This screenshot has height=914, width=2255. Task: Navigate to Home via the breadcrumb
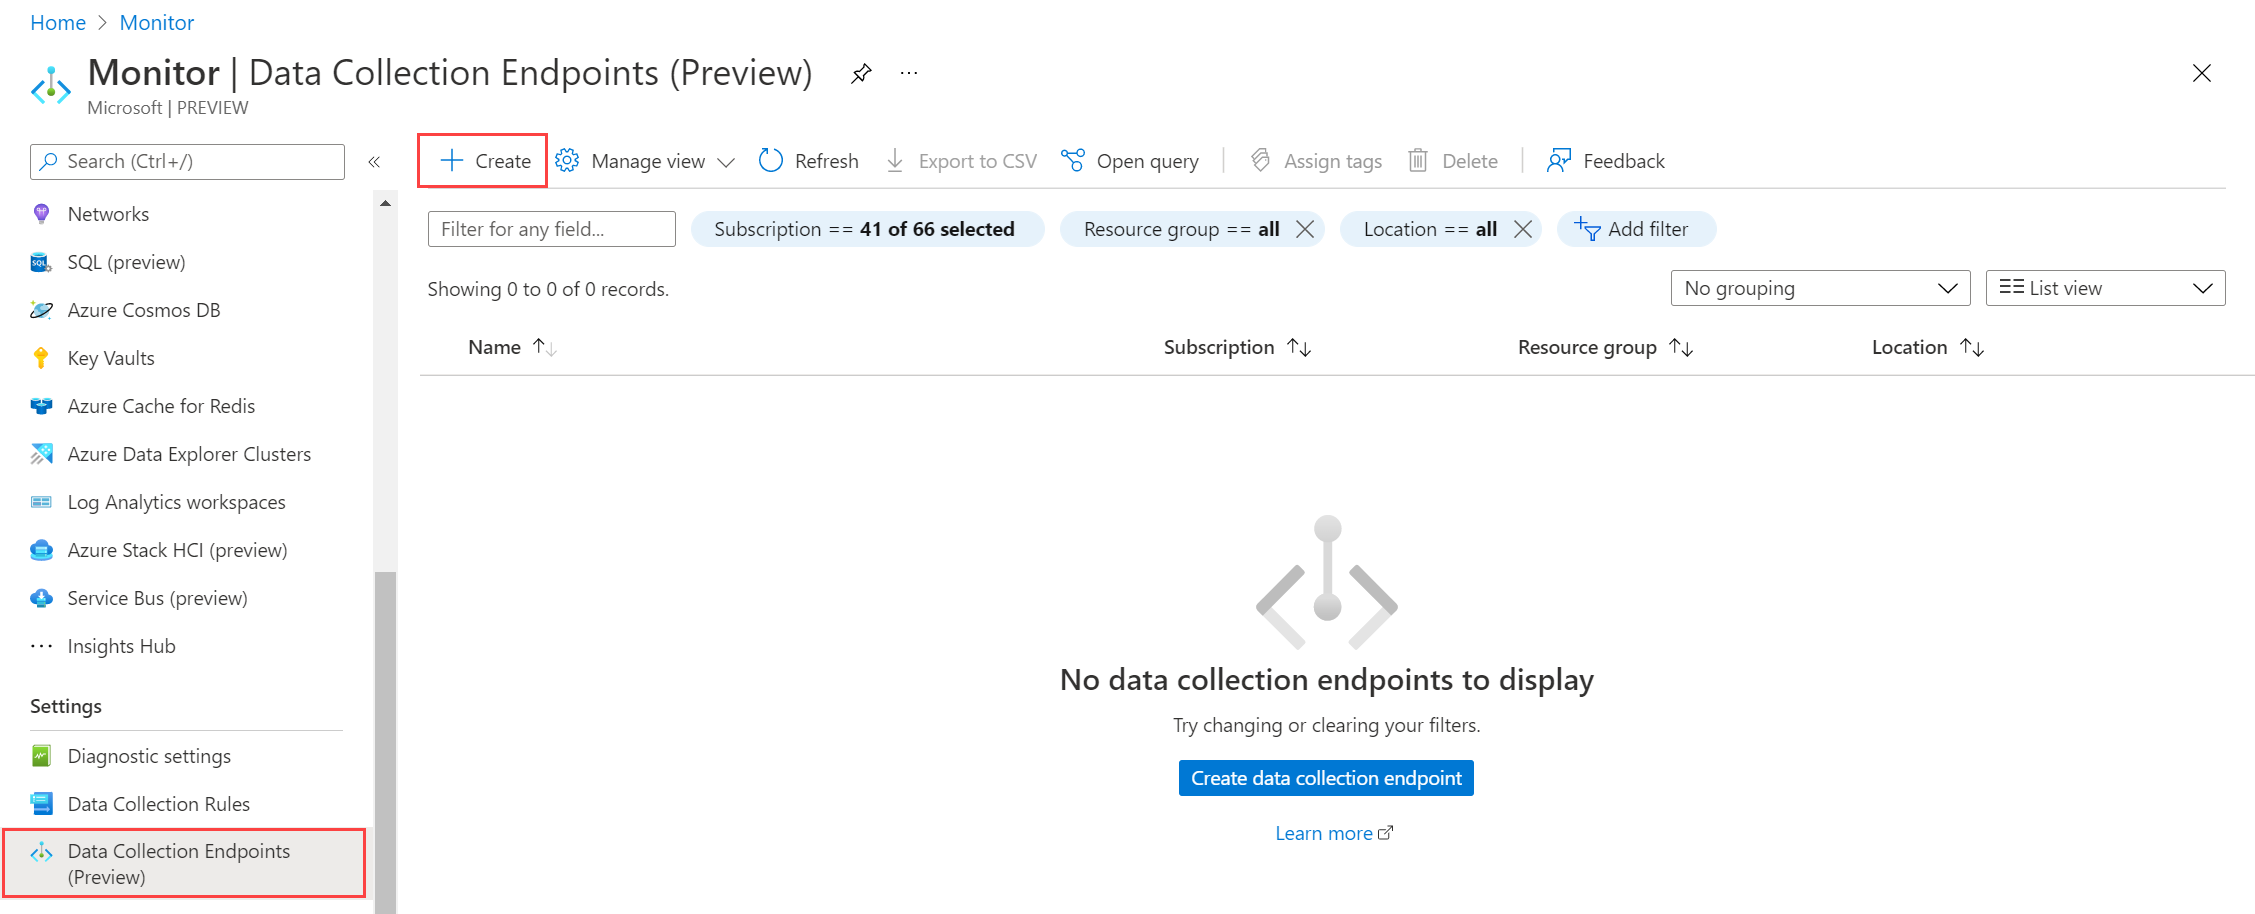(x=57, y=22)
